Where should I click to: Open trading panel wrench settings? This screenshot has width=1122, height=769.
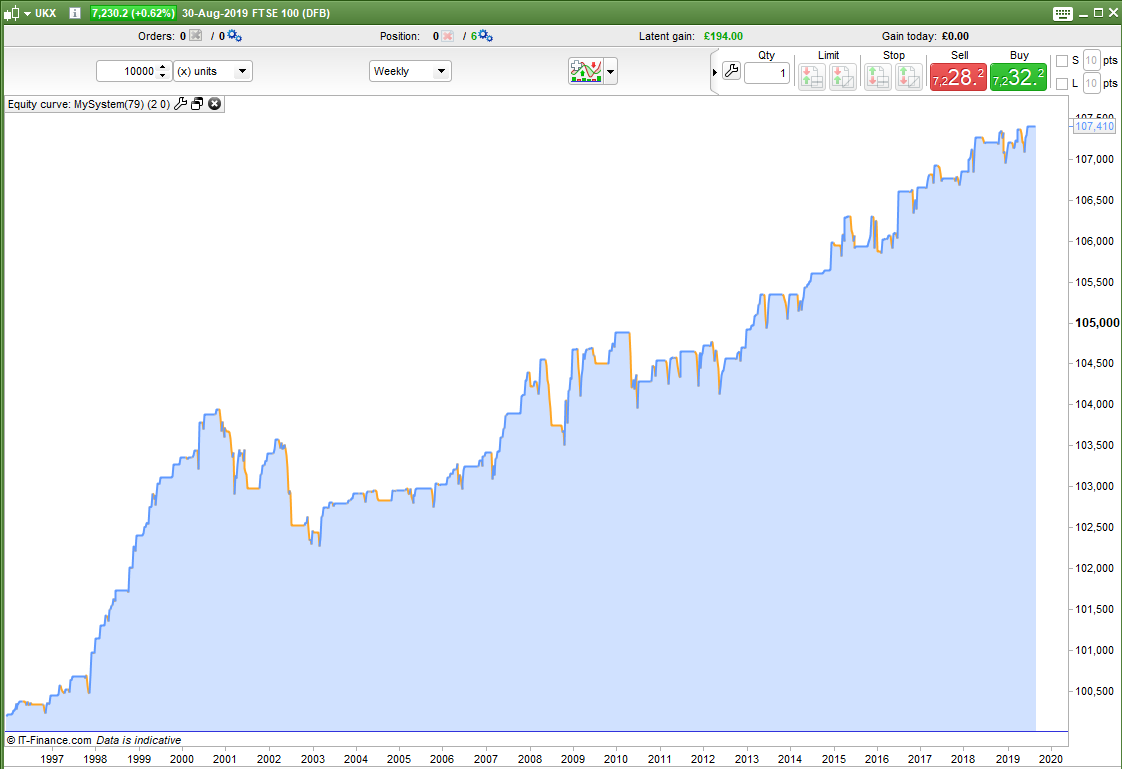731,71
